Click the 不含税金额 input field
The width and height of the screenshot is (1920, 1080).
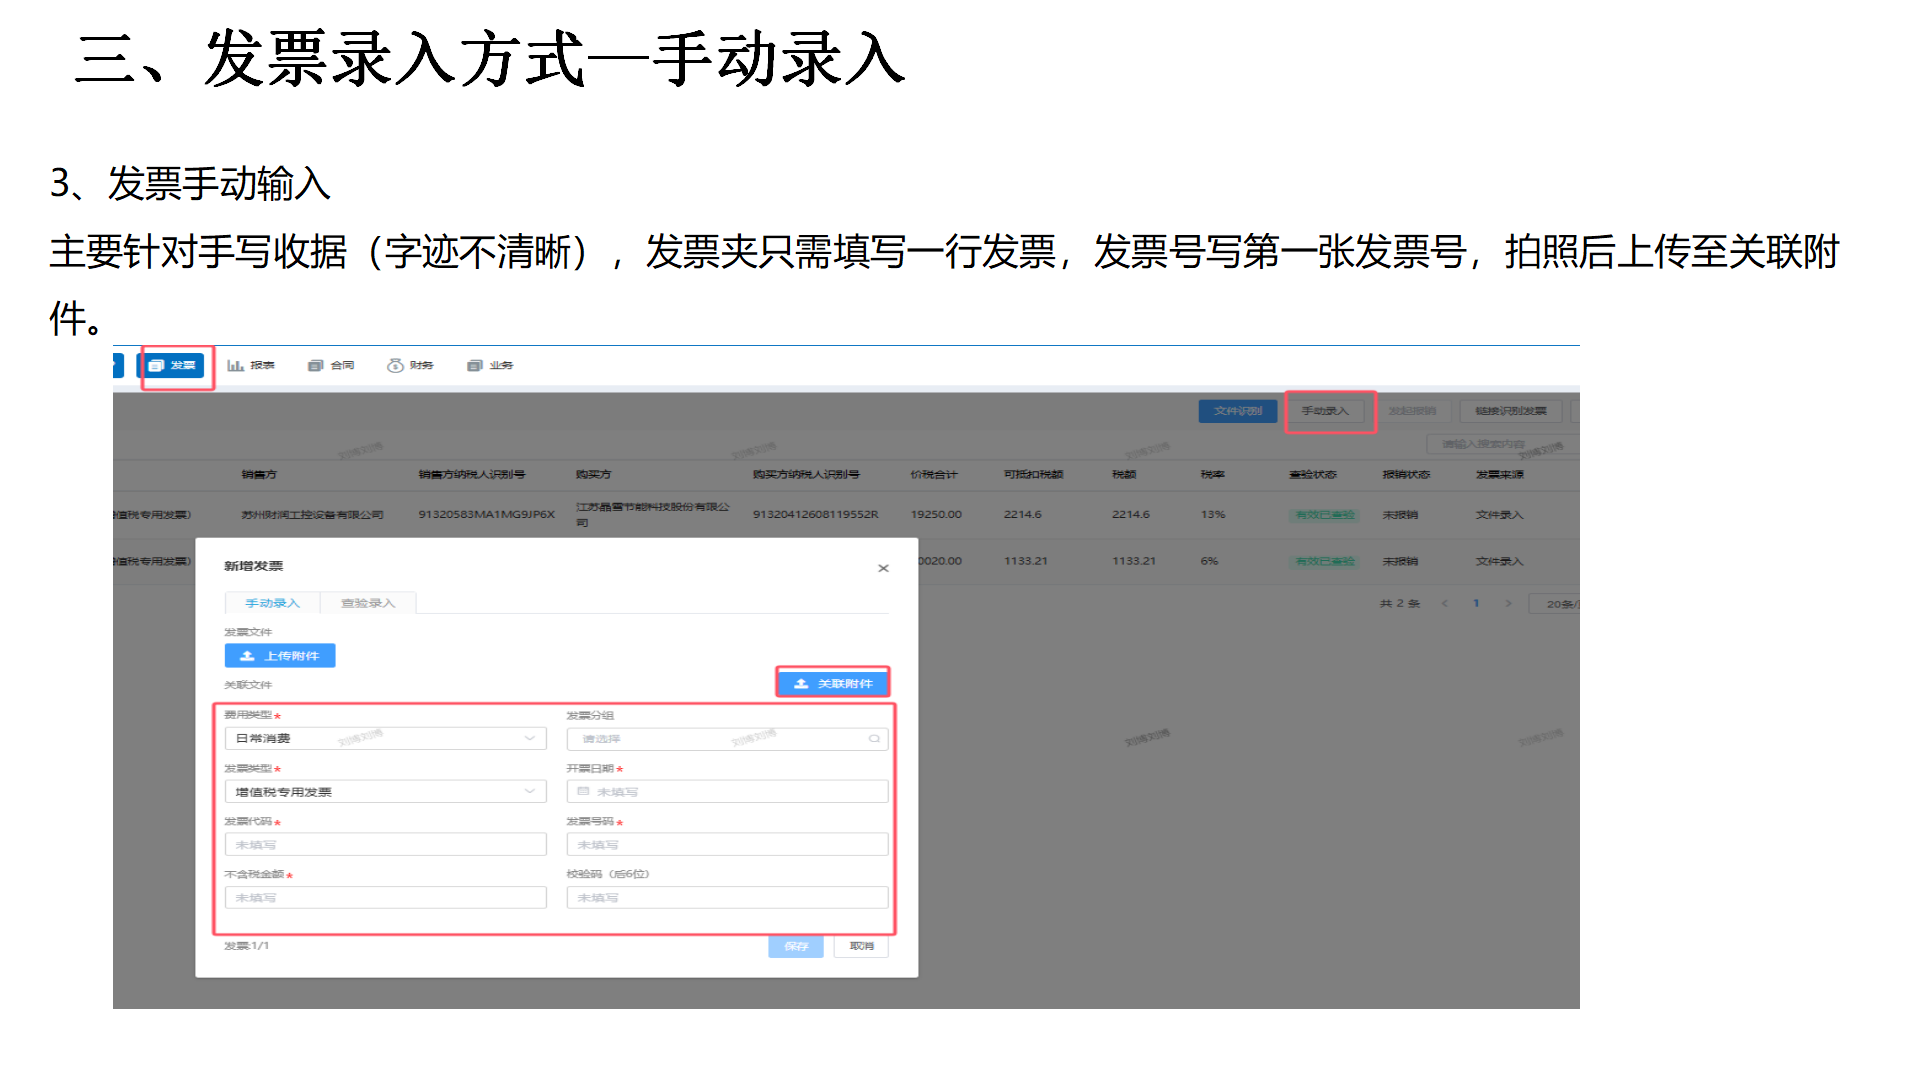point(386,898)
